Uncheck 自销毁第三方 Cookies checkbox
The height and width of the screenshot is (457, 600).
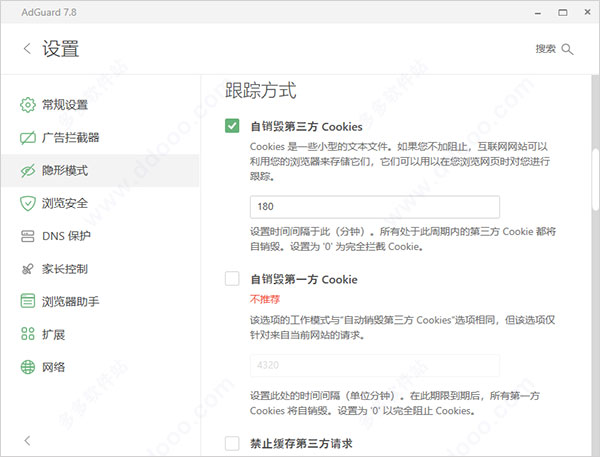point(232,126)
